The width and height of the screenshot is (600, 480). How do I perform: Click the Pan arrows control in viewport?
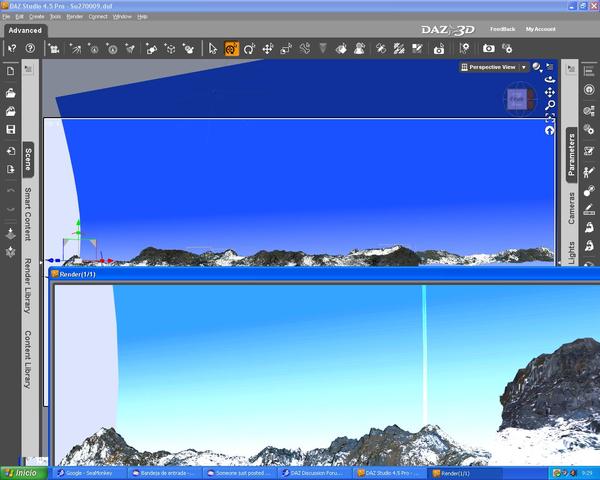tap(550, 93)
